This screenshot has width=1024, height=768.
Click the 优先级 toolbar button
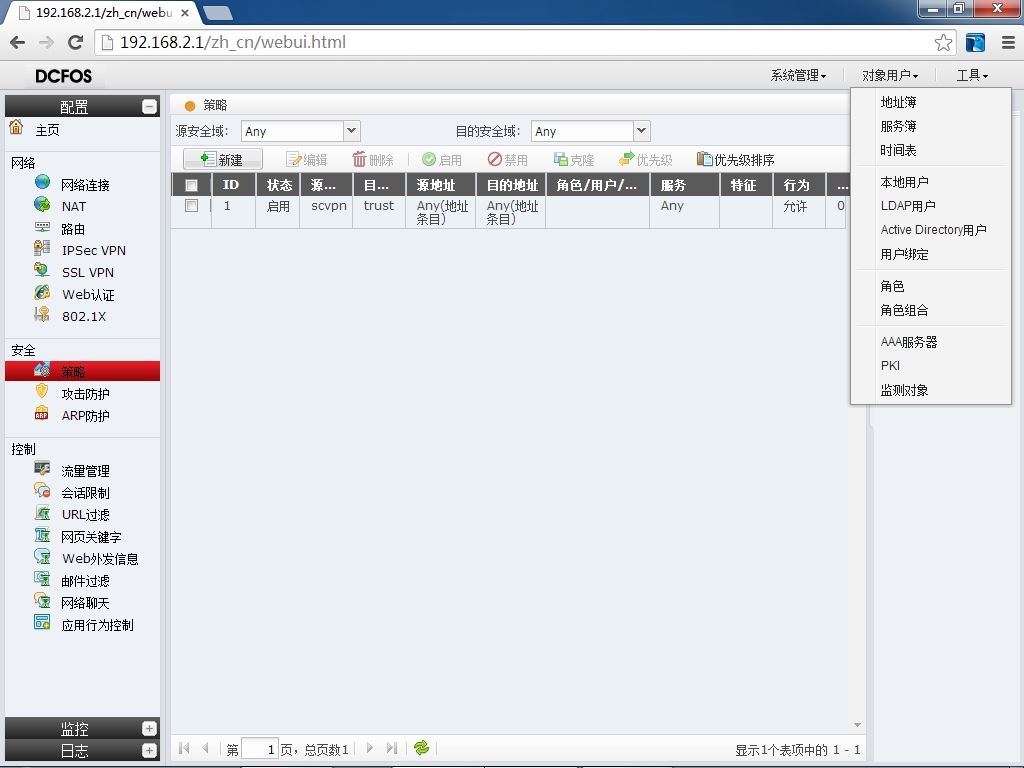(x=645, y=159)
